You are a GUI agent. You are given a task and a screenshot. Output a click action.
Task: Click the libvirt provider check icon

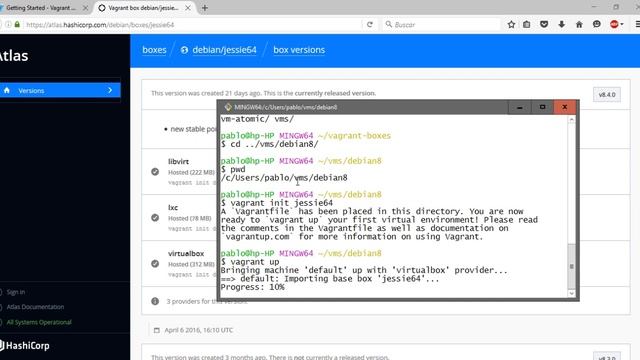point(155,172)
